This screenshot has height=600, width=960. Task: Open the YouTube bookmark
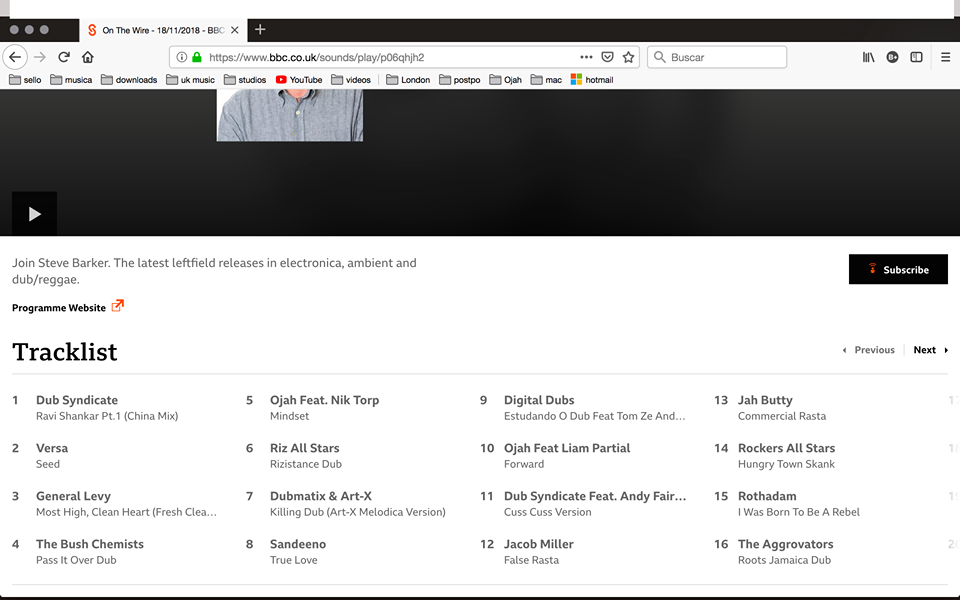pos(298,80)
